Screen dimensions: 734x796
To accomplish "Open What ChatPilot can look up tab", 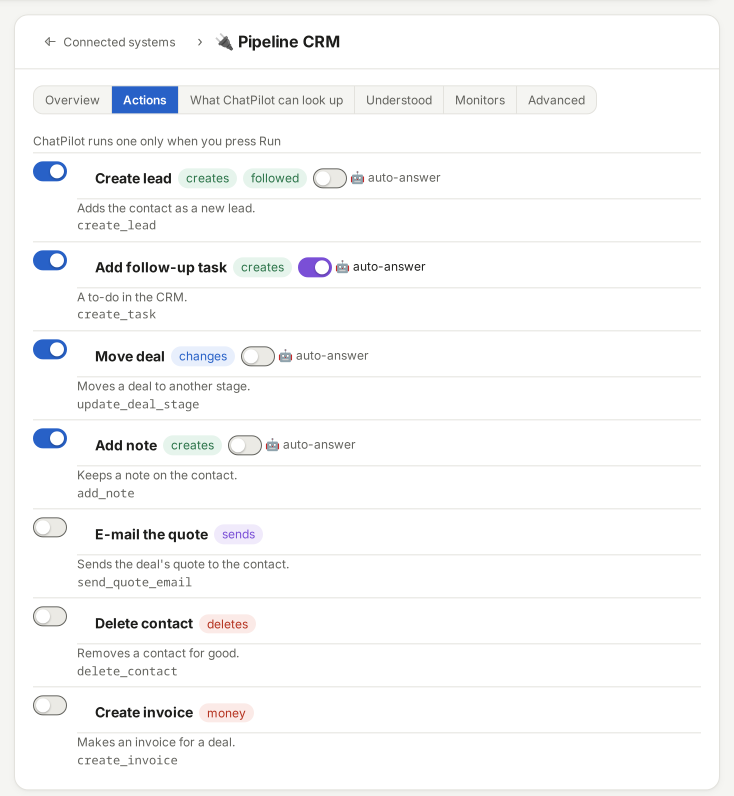I will [266, 100].
